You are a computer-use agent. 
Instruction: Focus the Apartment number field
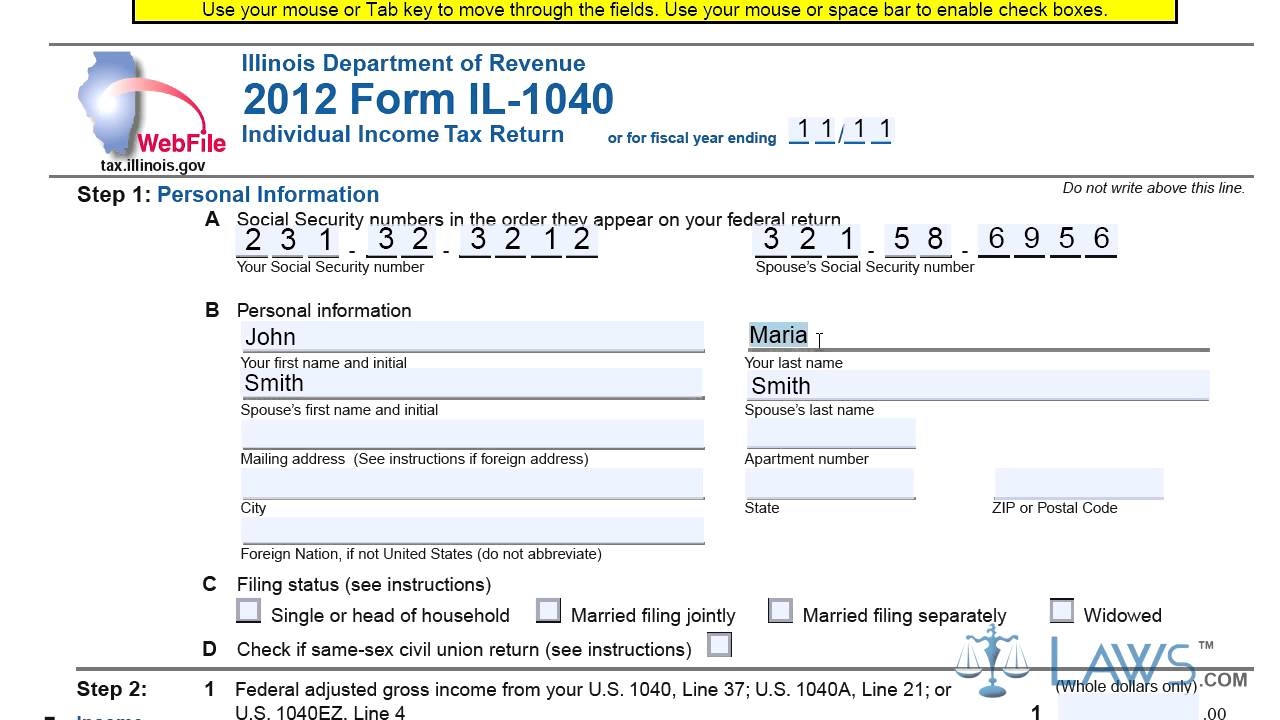click(x=830, y=434)
